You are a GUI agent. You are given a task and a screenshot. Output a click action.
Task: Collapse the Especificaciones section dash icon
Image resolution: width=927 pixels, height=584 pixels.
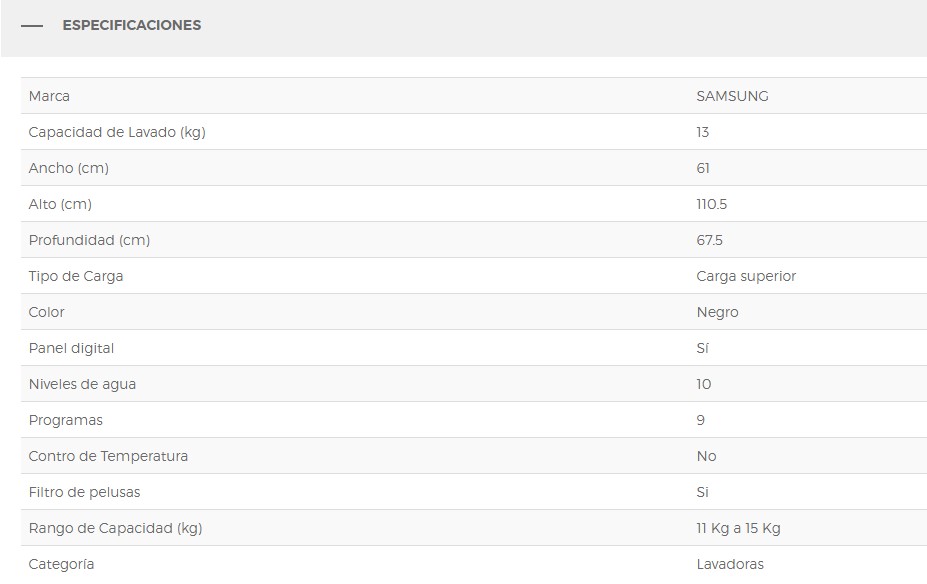[x=32, y=26]
